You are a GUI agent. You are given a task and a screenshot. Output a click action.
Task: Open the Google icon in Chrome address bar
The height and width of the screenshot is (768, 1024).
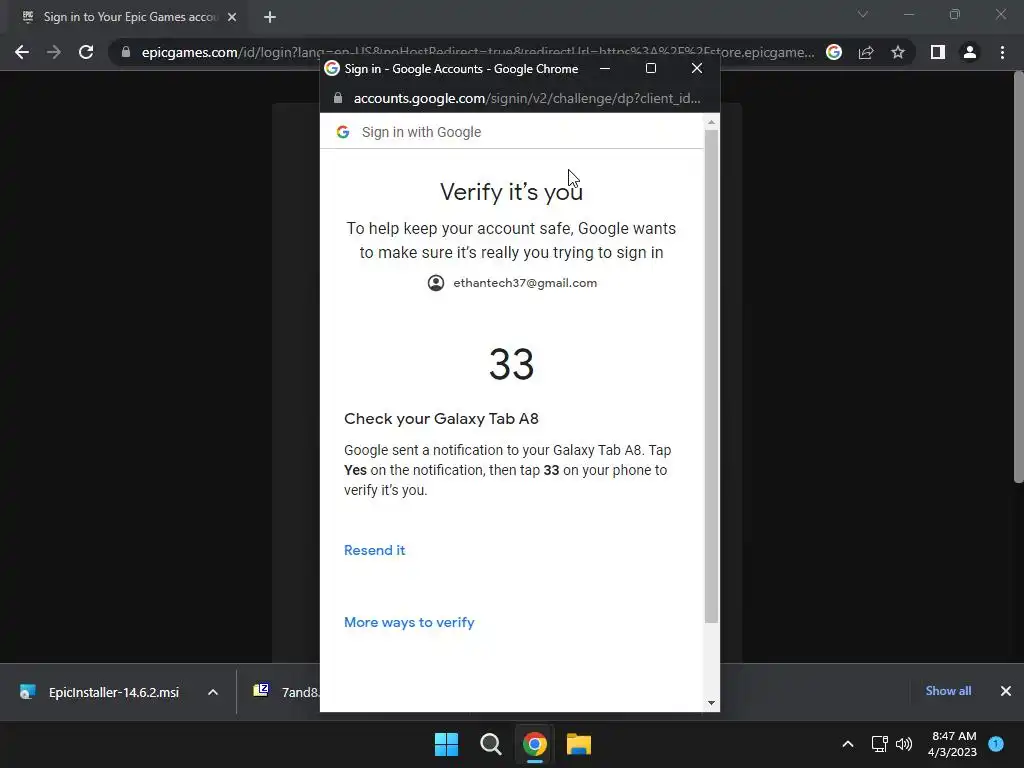[x=834, y=52]
